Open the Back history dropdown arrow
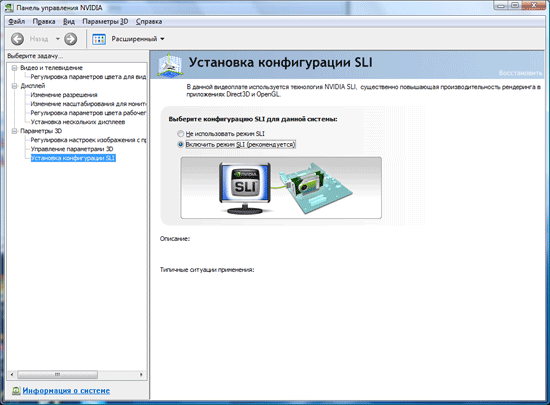Viewport: 550px width, 405px height. point(58,39)
